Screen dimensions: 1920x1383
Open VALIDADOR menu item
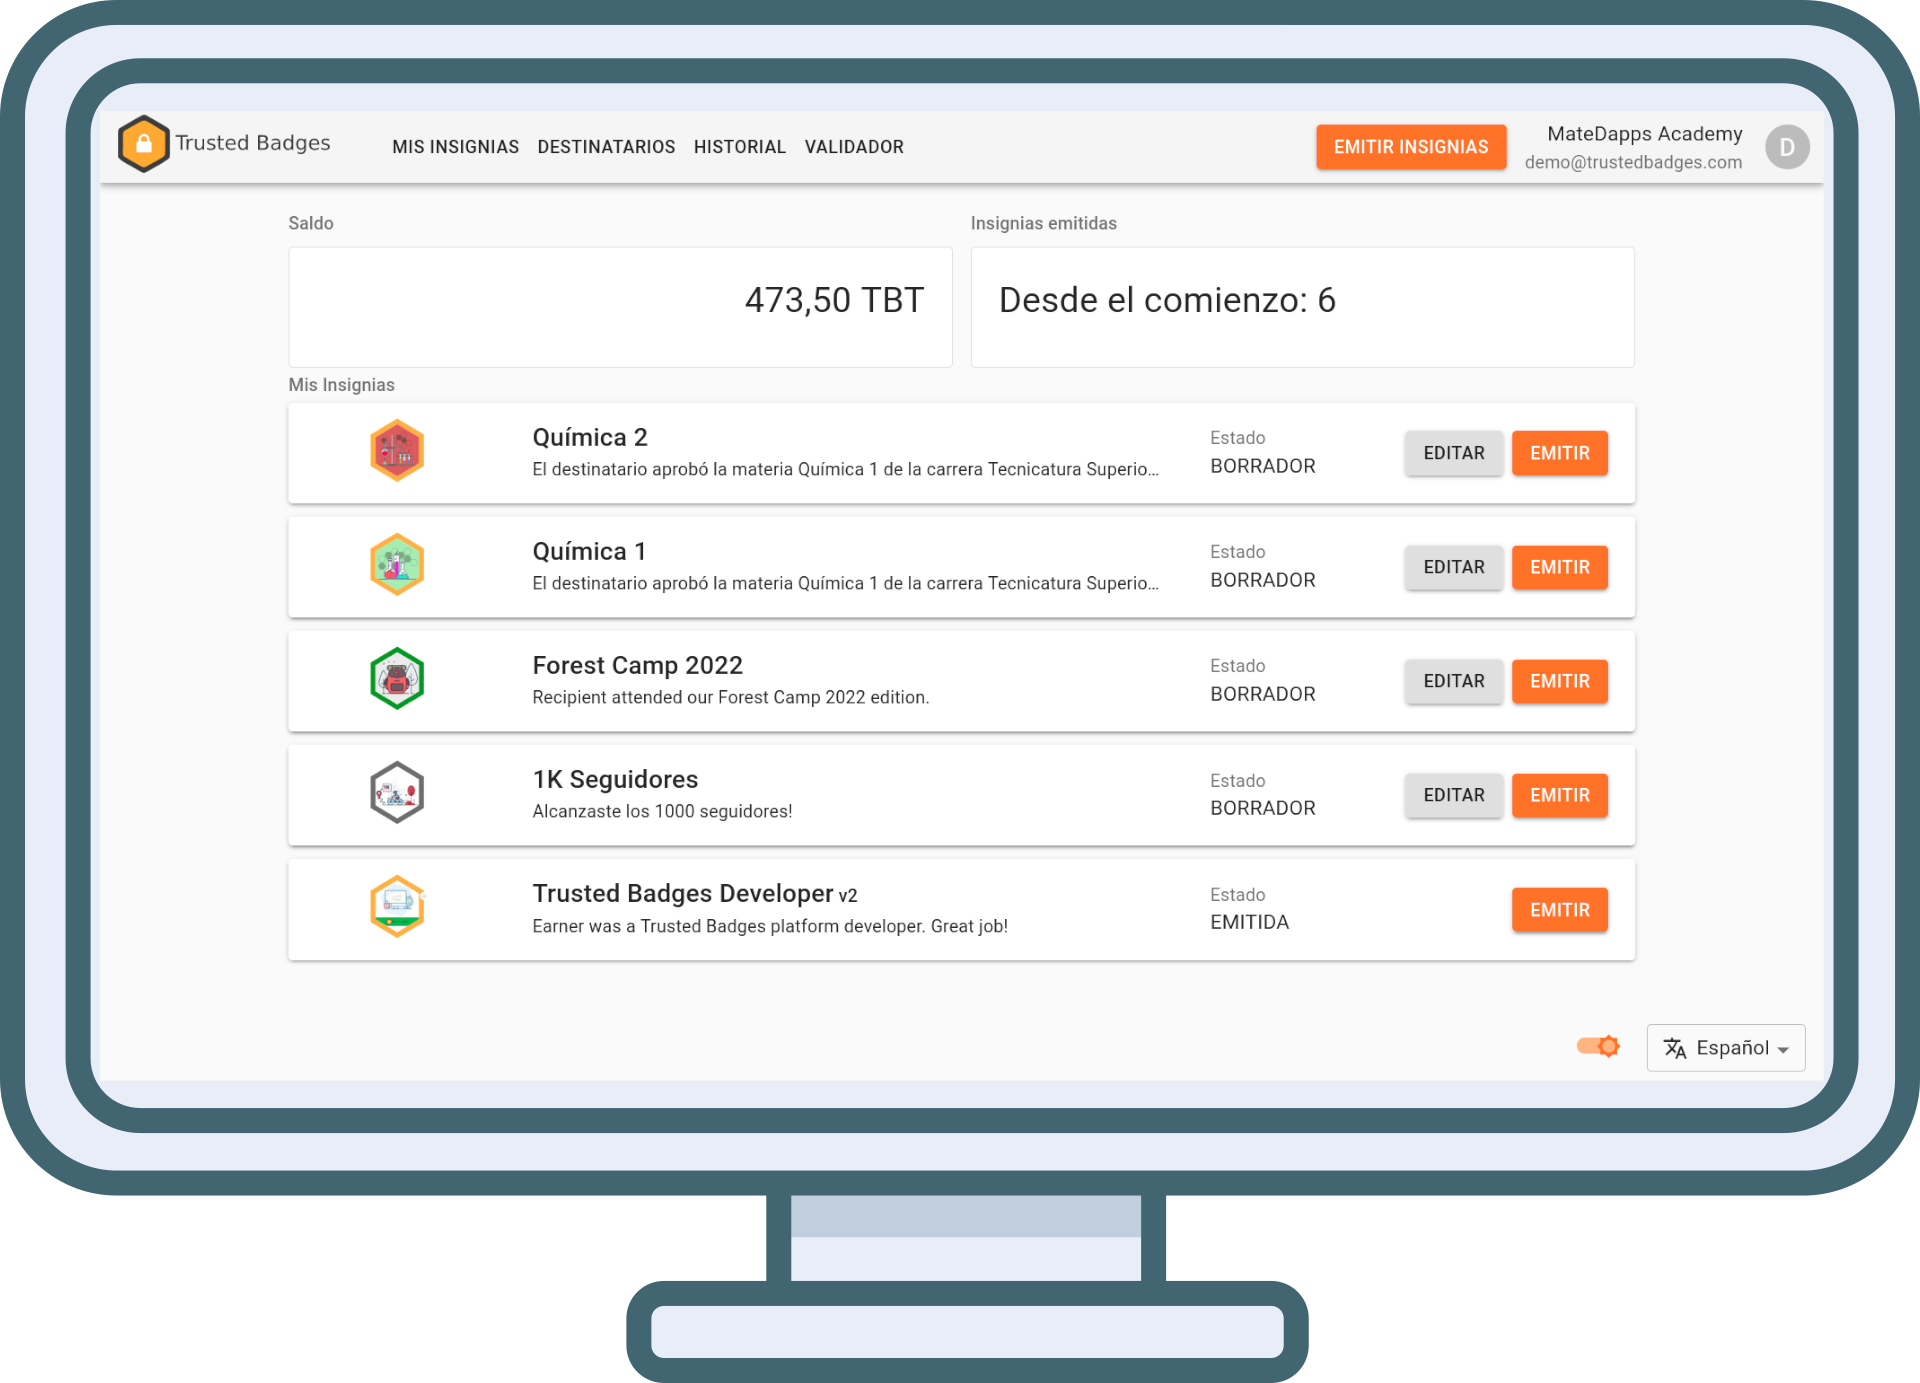(x=854, y=146)
